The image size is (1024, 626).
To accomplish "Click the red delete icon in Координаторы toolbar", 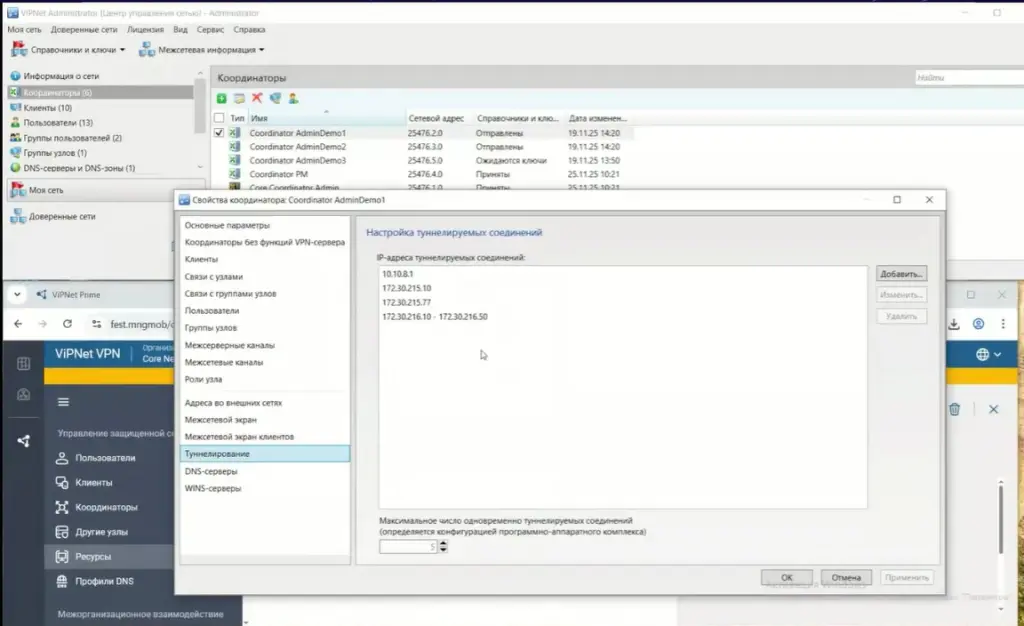I will [x=256, y=98].
